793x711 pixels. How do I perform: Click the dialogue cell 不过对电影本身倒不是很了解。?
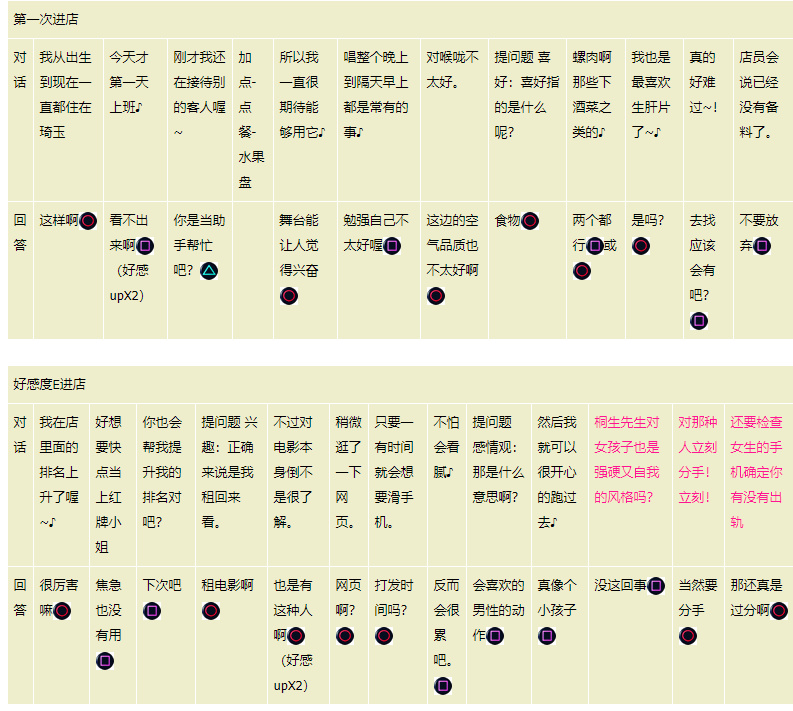[x=298, y=485]
